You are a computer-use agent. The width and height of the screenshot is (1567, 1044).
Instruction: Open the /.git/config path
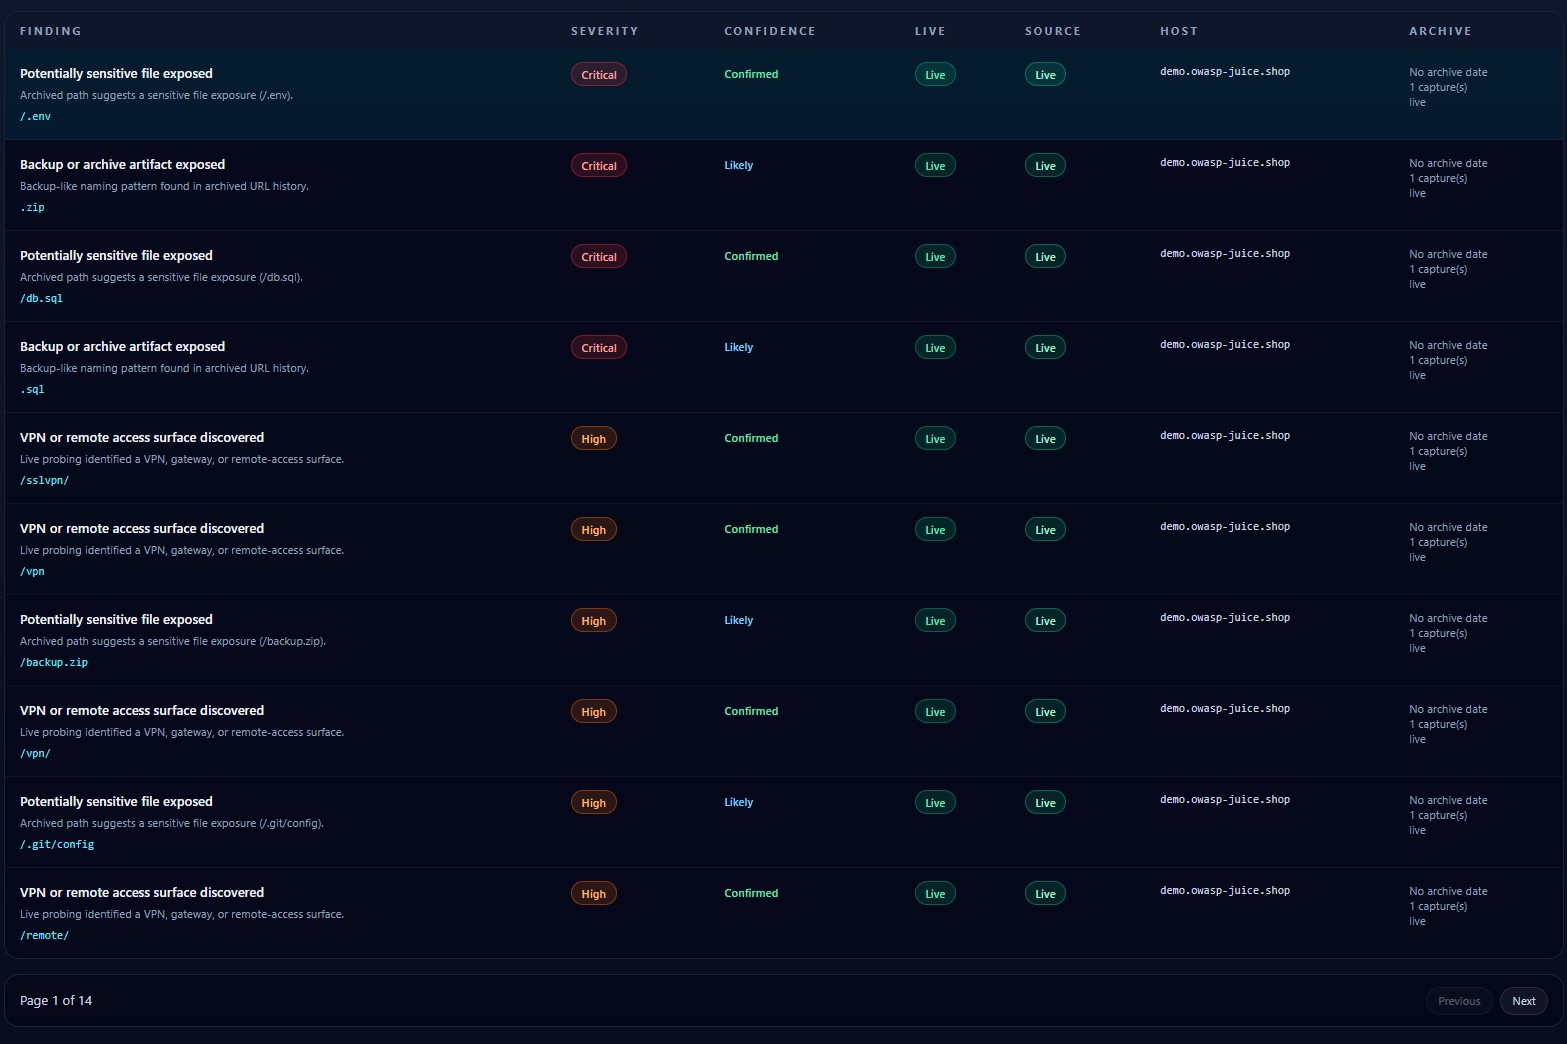57,845
